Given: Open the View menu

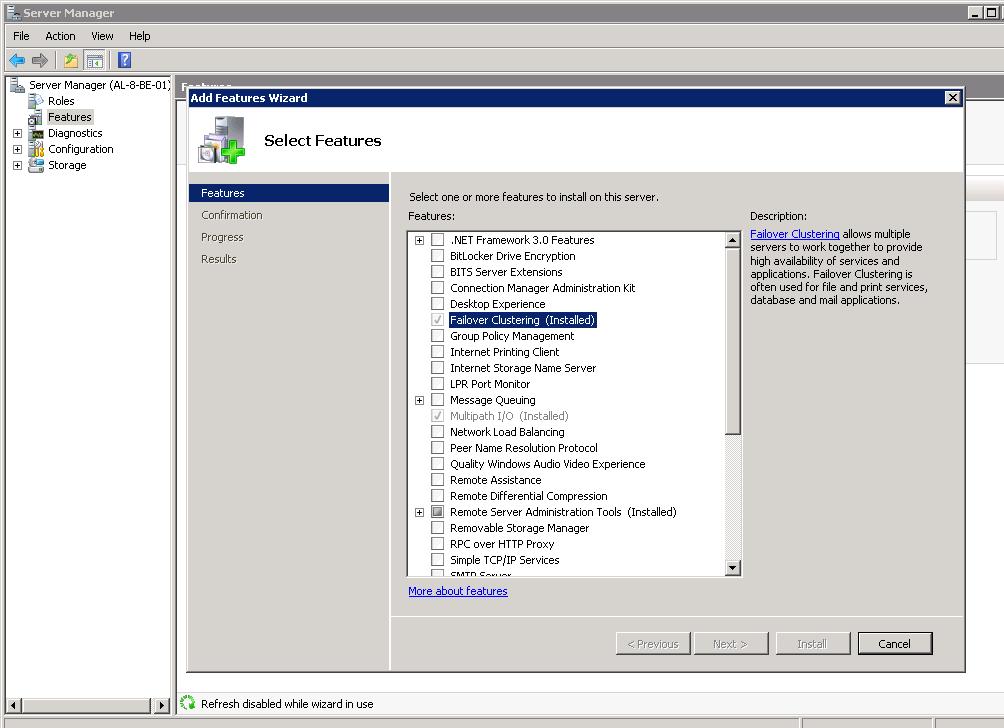Looking at the screenshot, I should coord(102,36).
